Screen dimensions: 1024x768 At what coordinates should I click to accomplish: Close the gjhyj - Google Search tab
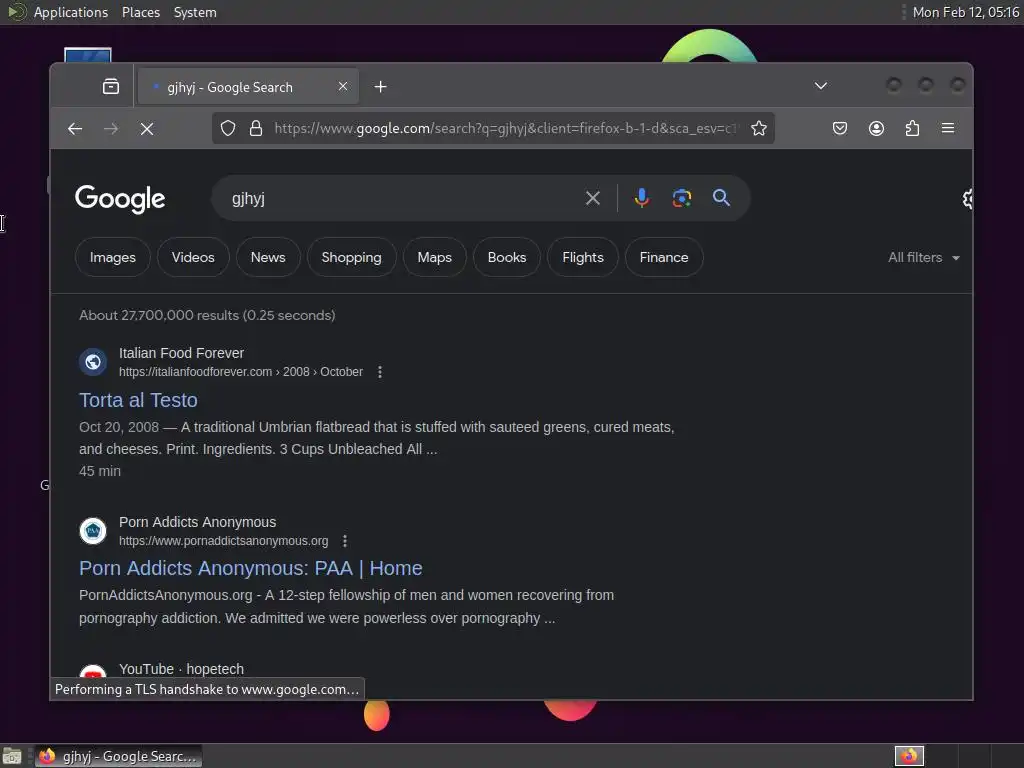pyautogui.click(x=343, y=86)
